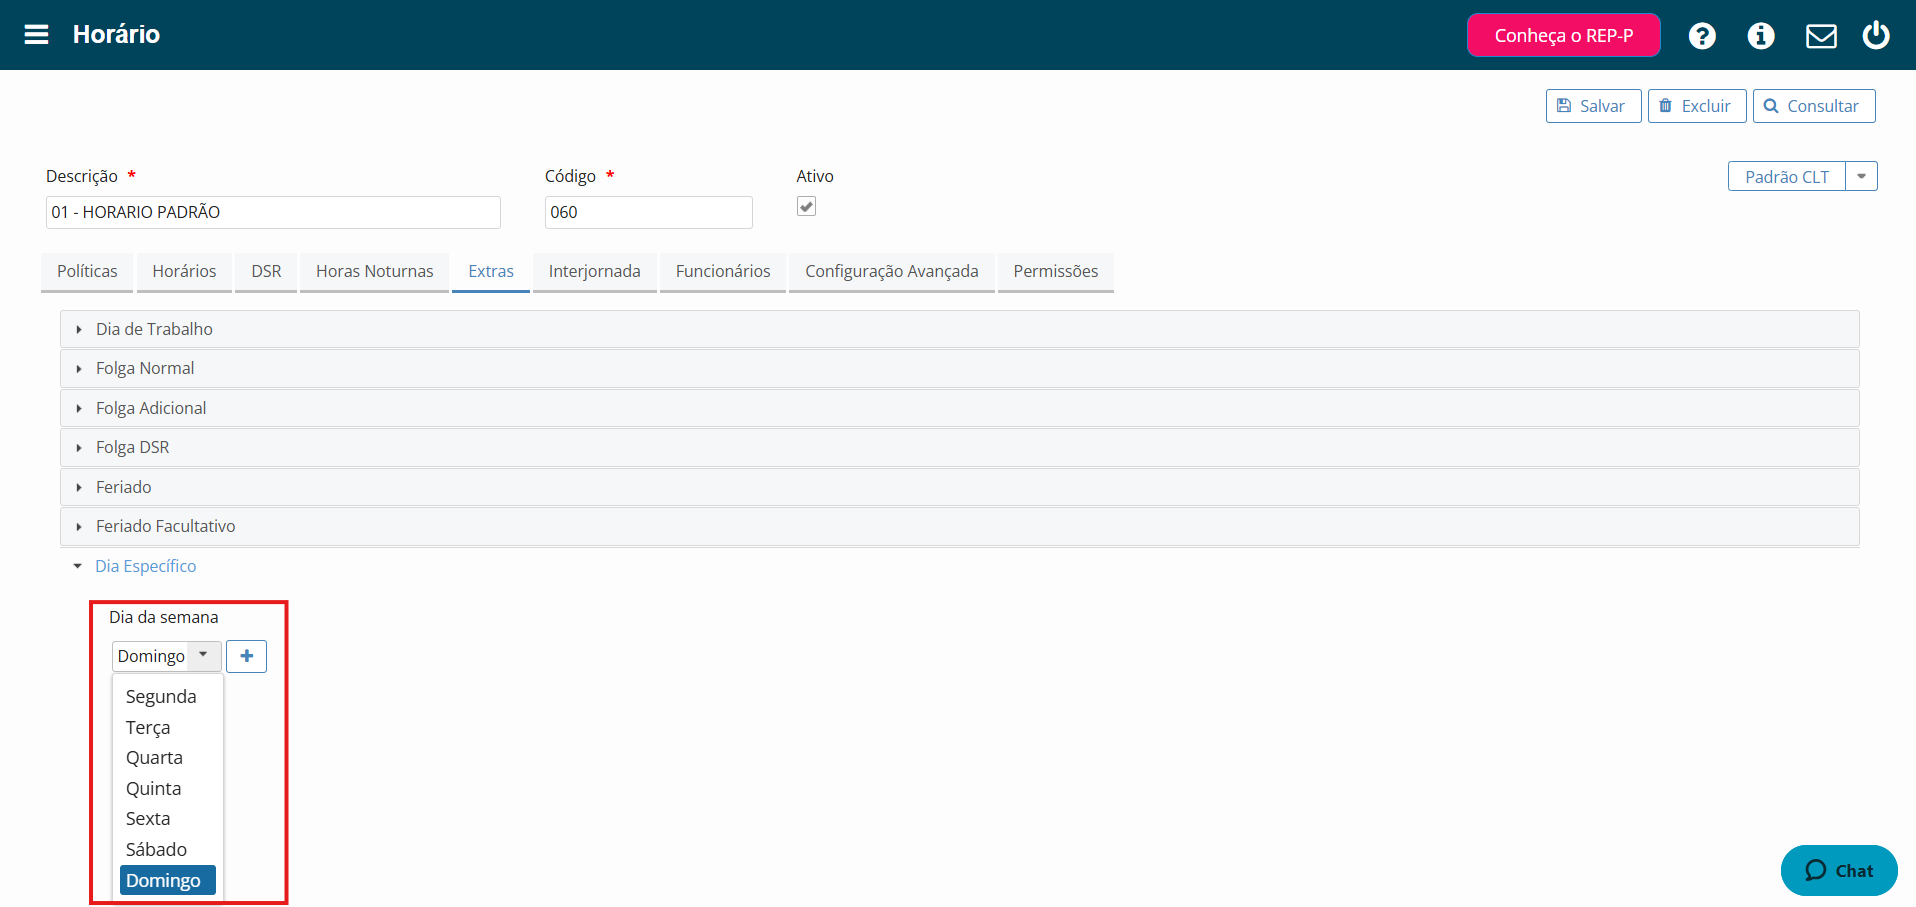1916x907 pixels.
Task: Save the schedule with Salvar
Action: coord(1593,106)
